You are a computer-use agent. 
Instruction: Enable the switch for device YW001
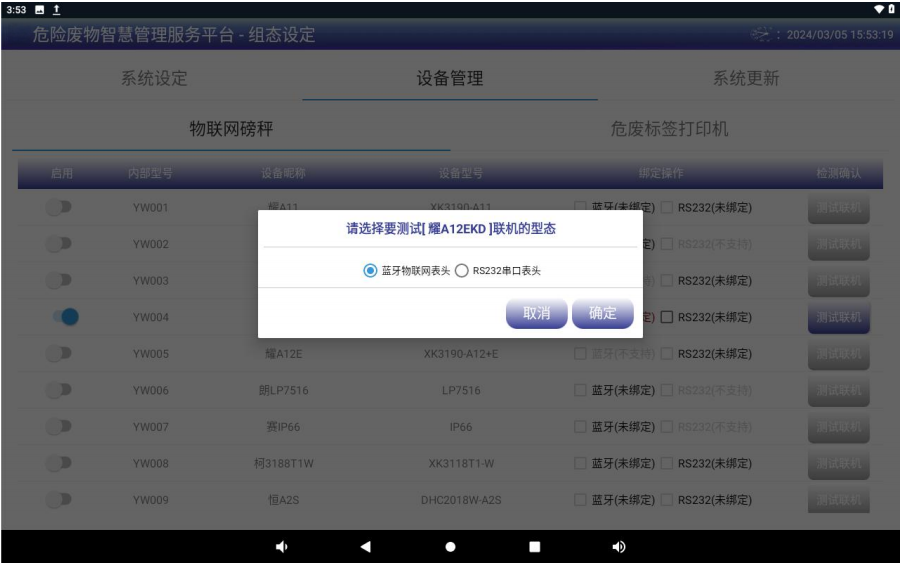[60, 207]
